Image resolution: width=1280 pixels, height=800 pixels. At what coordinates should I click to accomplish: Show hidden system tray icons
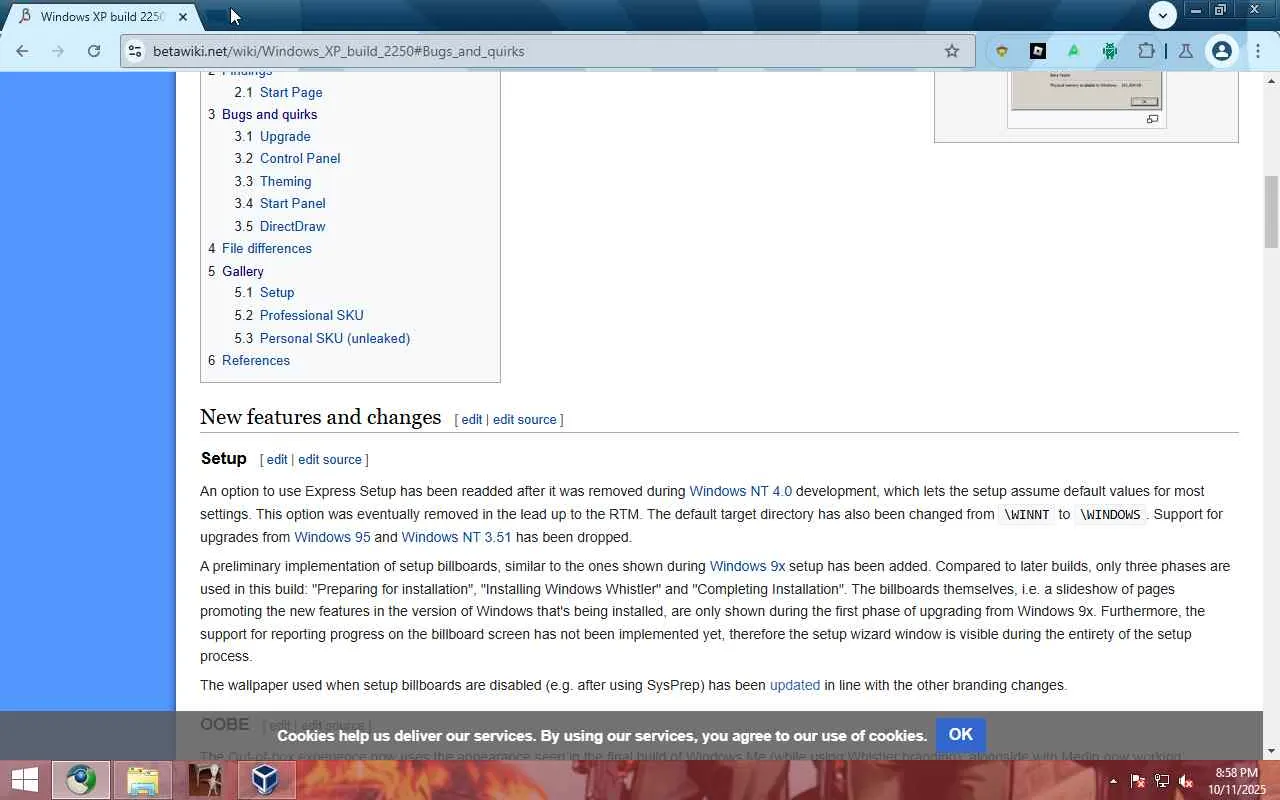coord(1113,781)
